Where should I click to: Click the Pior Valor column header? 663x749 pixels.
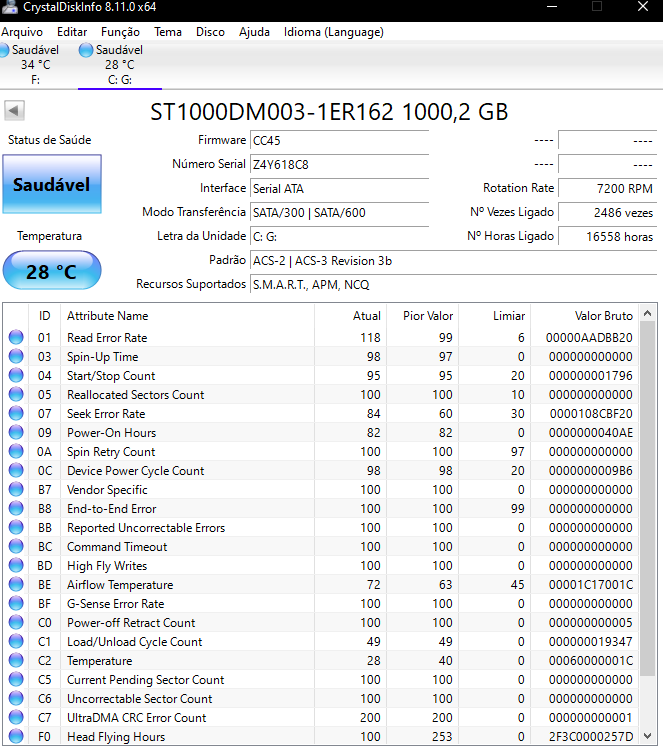(423, 316)
